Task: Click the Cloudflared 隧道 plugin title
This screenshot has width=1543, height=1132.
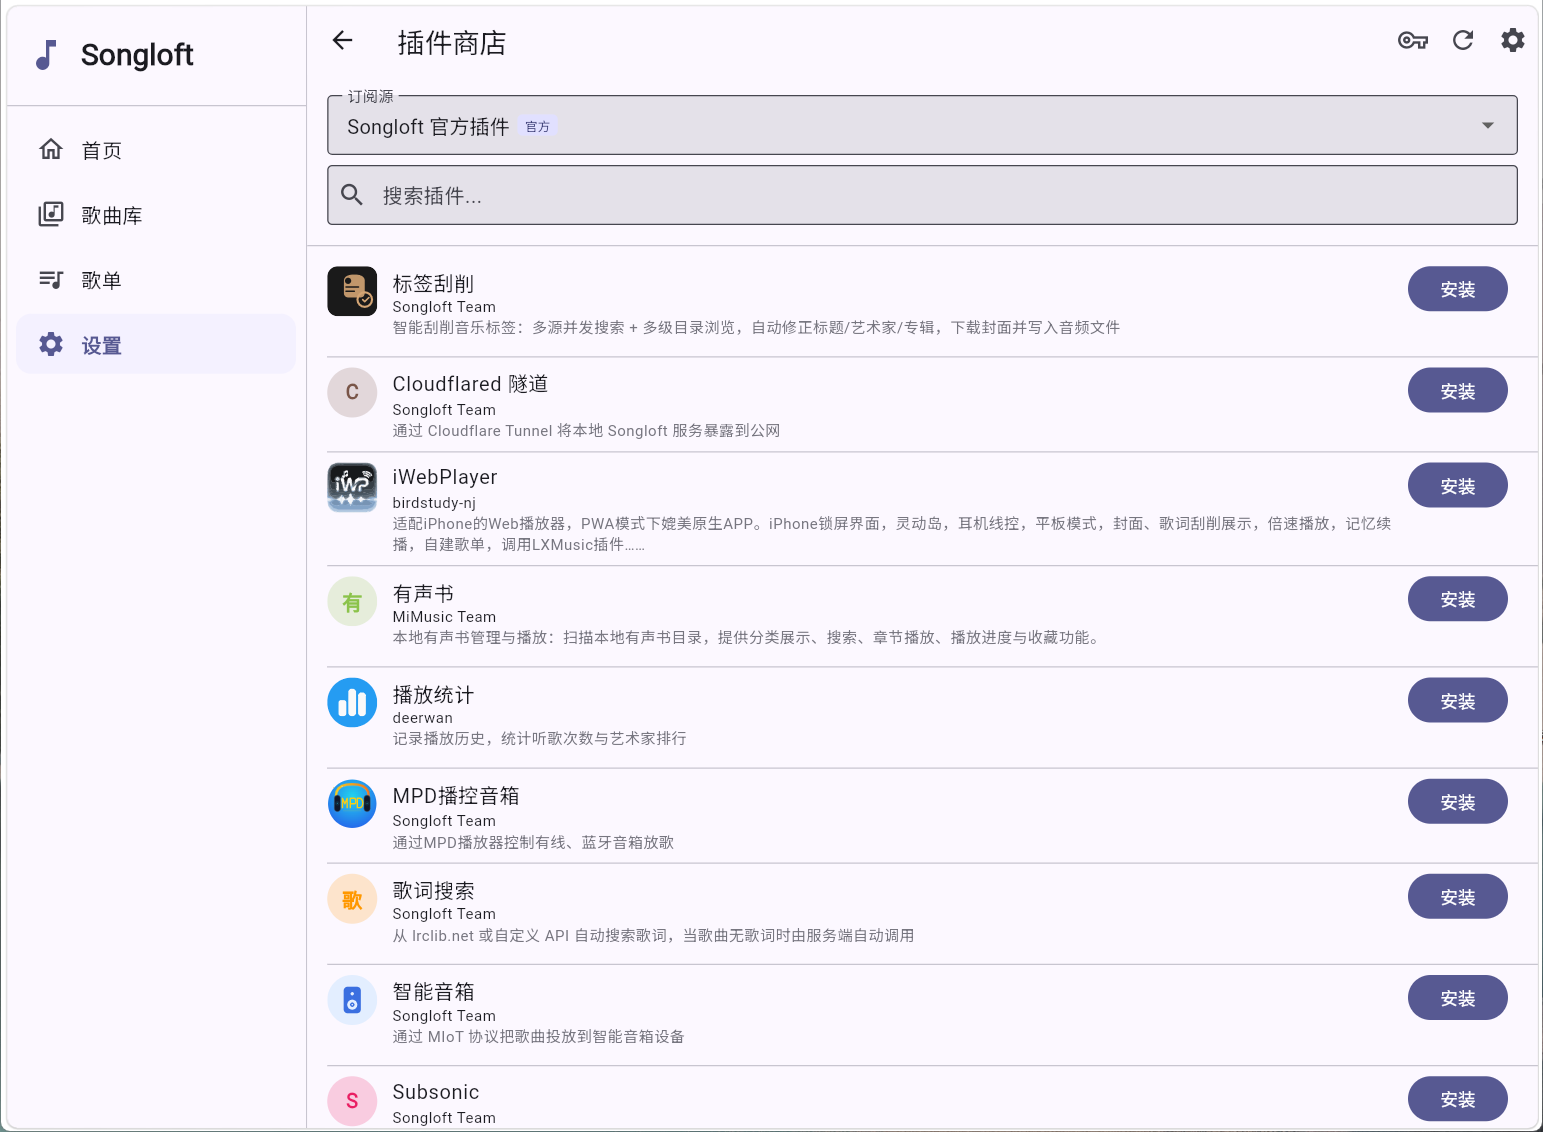Action: 470,384
